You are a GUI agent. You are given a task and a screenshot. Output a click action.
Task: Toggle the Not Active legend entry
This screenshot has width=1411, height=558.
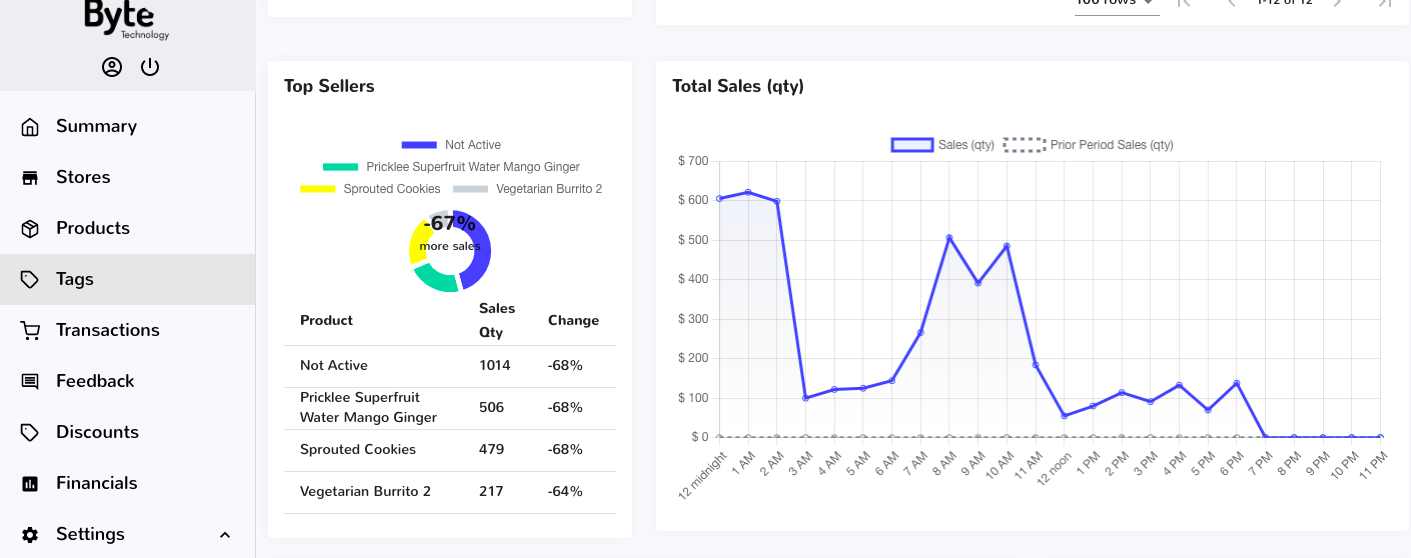pyautogui.click(x=451, y=145)
